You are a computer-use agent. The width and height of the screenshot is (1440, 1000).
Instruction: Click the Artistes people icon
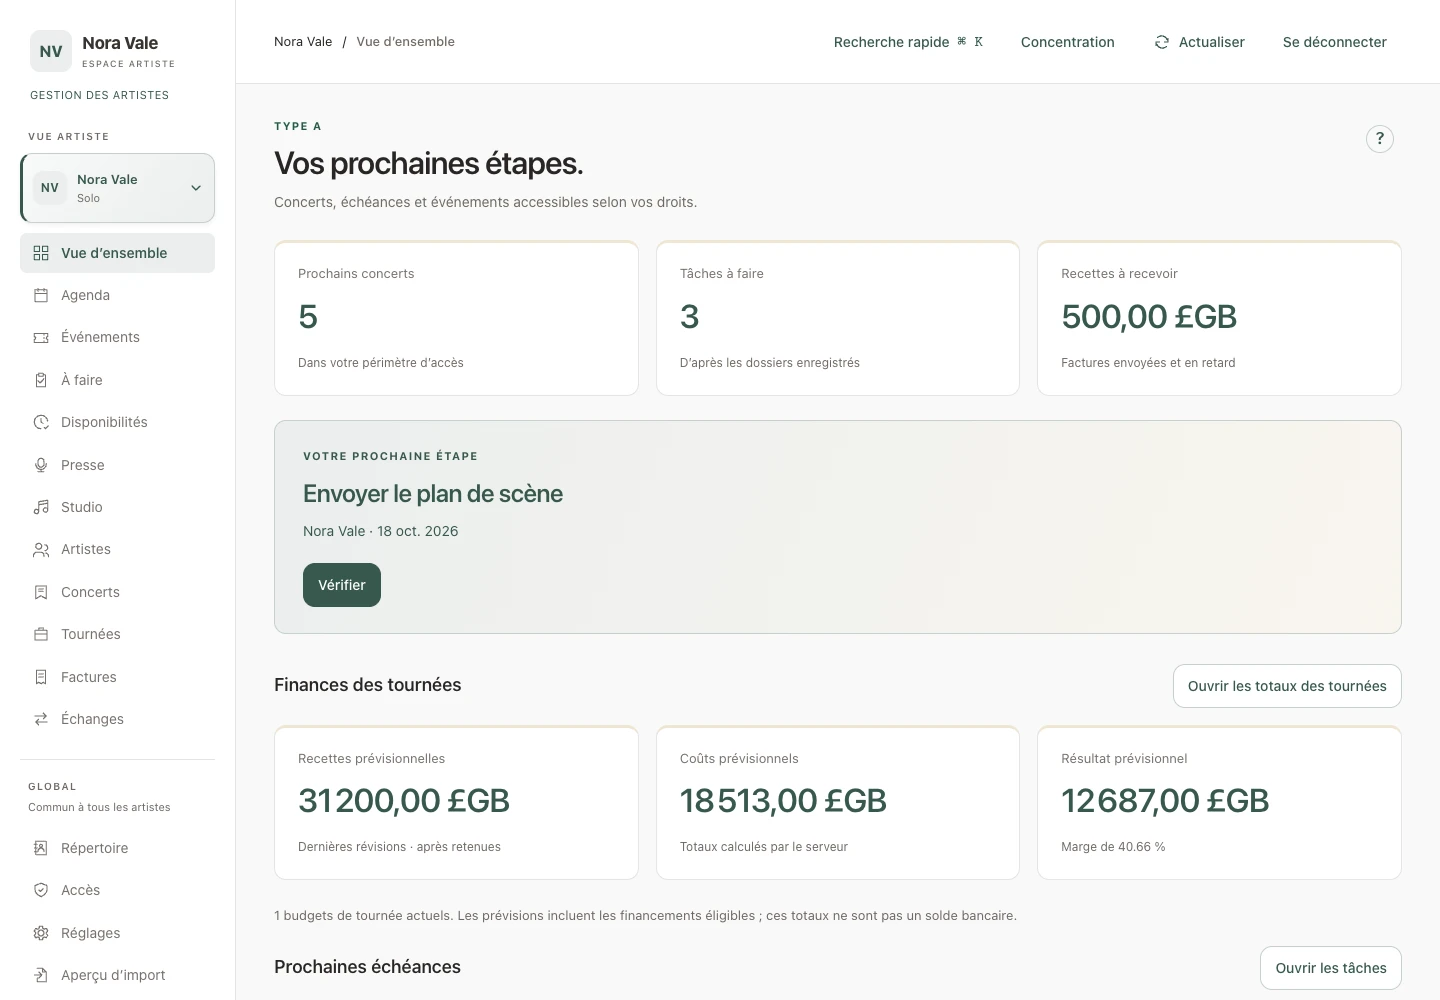pos(41,550)
